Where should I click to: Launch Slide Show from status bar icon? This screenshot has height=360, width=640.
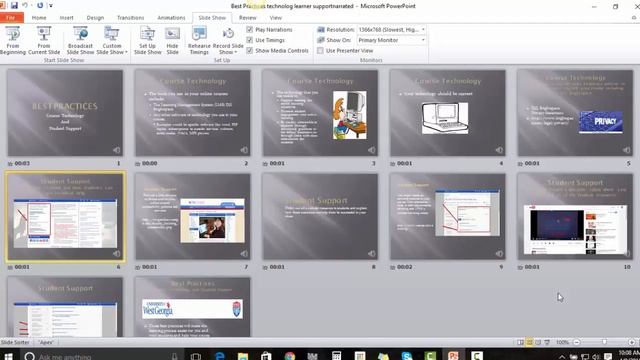tap(547, 342)
